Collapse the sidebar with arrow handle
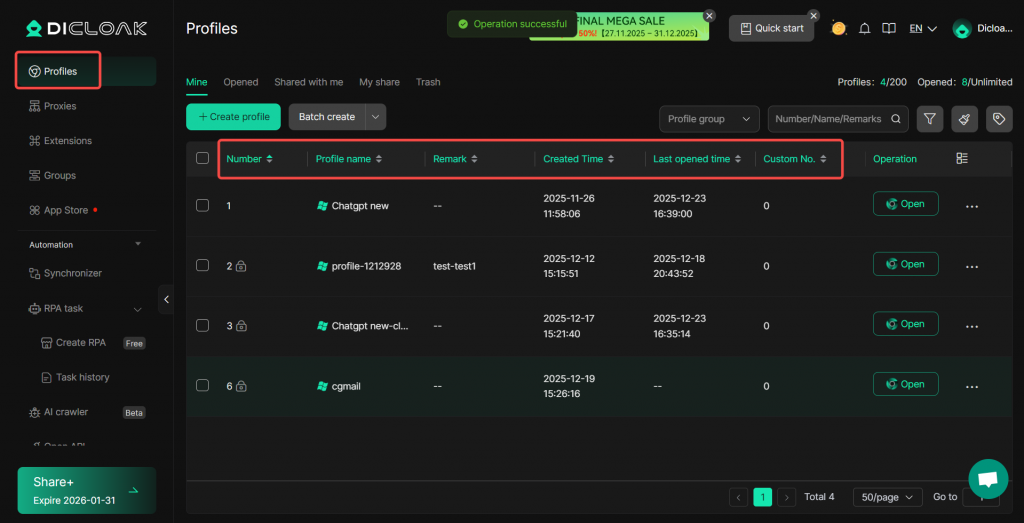This screenshot has height=523, width=1024. coord(166,299)
